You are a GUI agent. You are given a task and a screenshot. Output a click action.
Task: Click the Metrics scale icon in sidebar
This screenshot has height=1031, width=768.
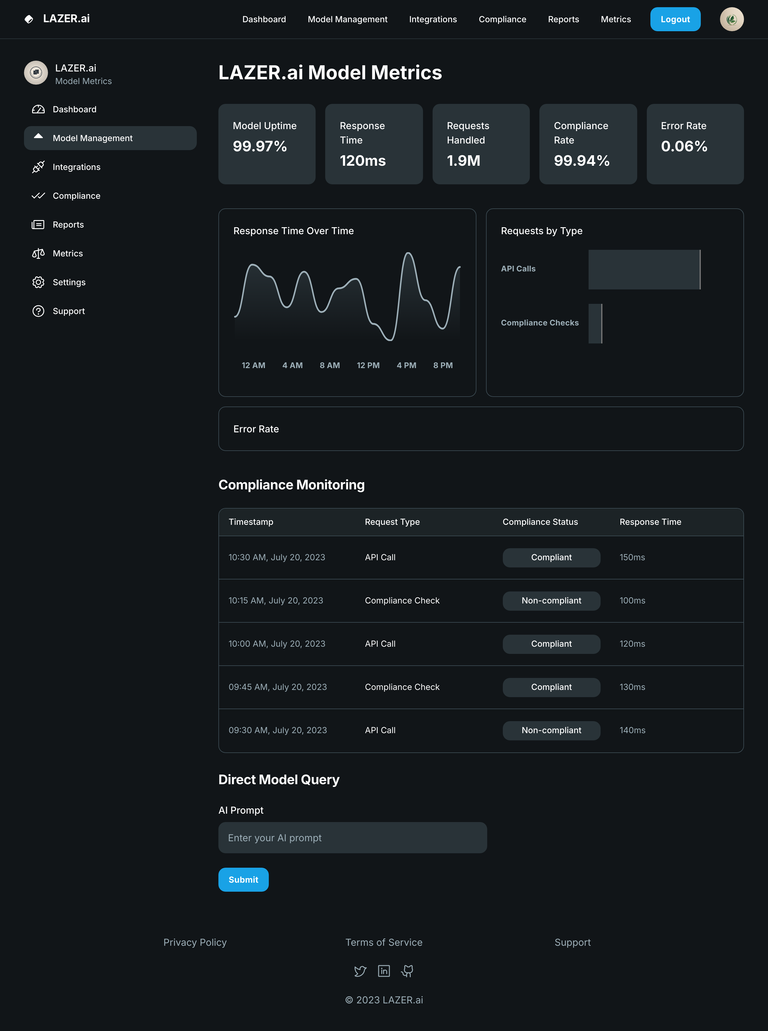38,254
